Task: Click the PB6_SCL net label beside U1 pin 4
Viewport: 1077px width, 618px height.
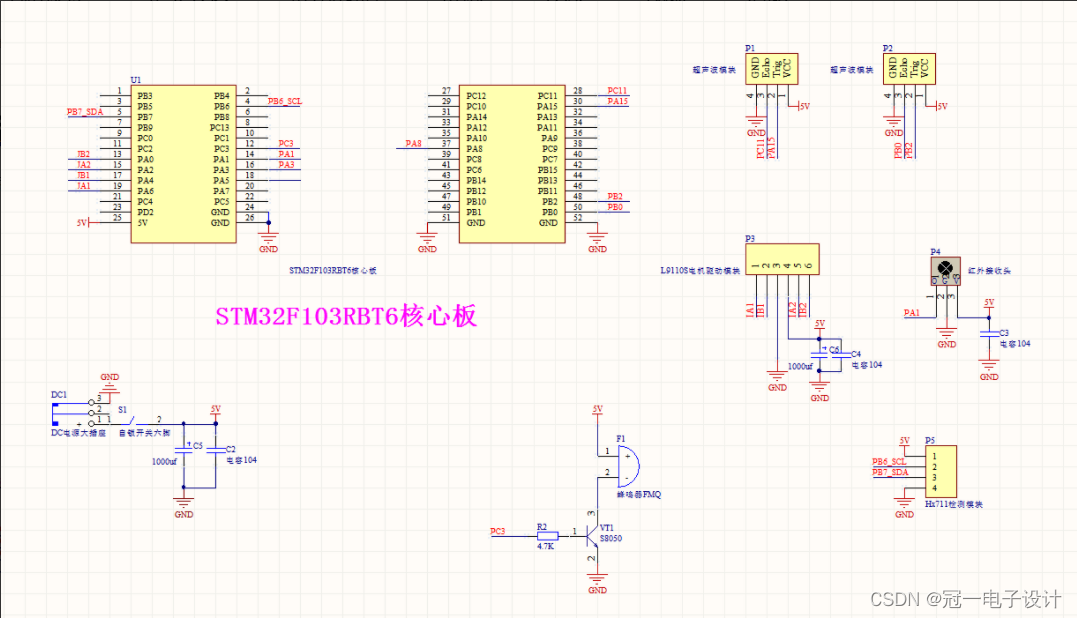Action: point(284,101)
